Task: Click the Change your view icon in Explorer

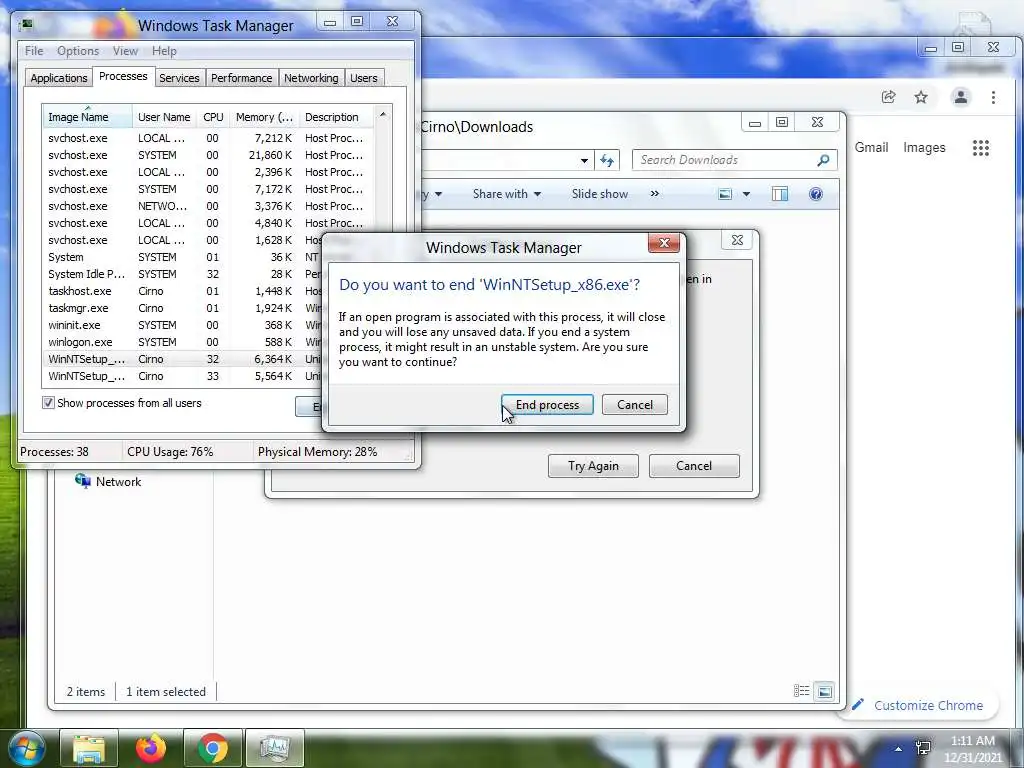Action: click(x=725, y=194)
